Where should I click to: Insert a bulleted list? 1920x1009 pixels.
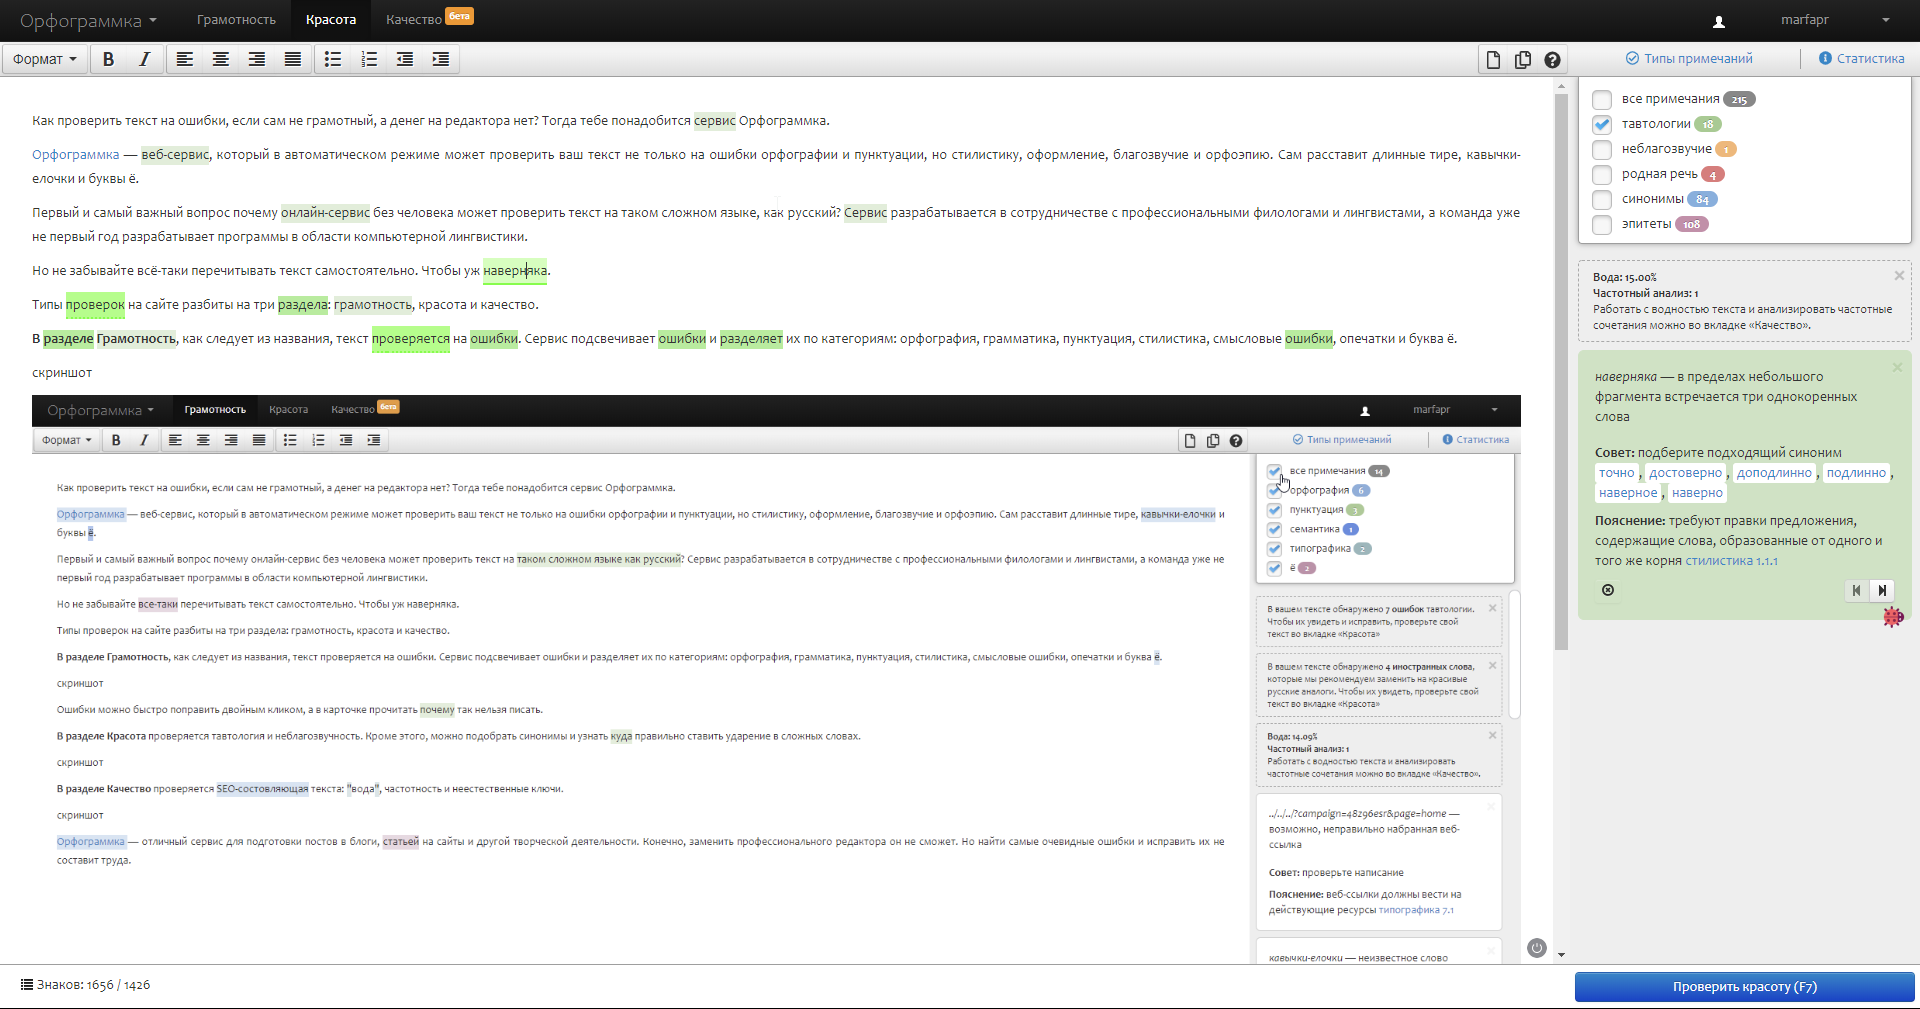[x=333, y=59]
